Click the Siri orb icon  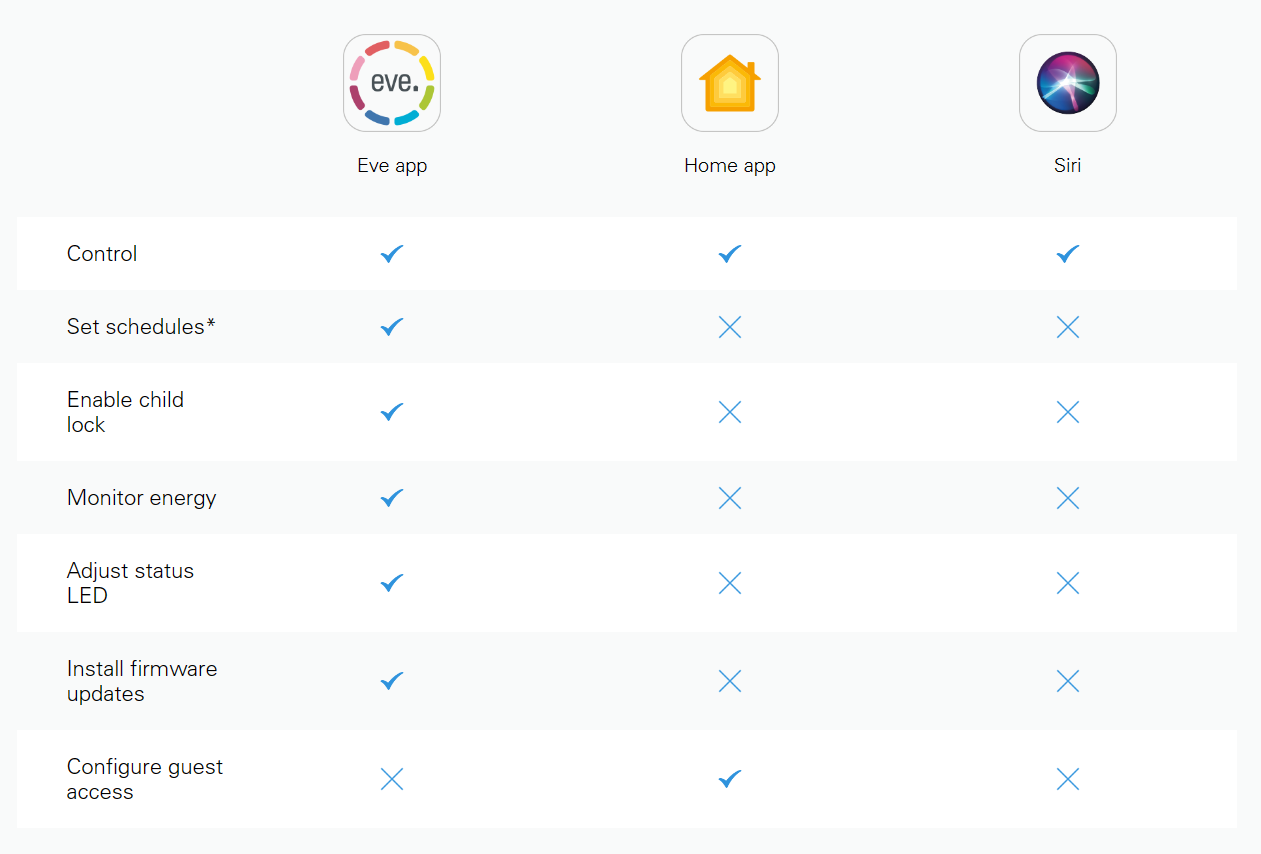pos(1068,83)
